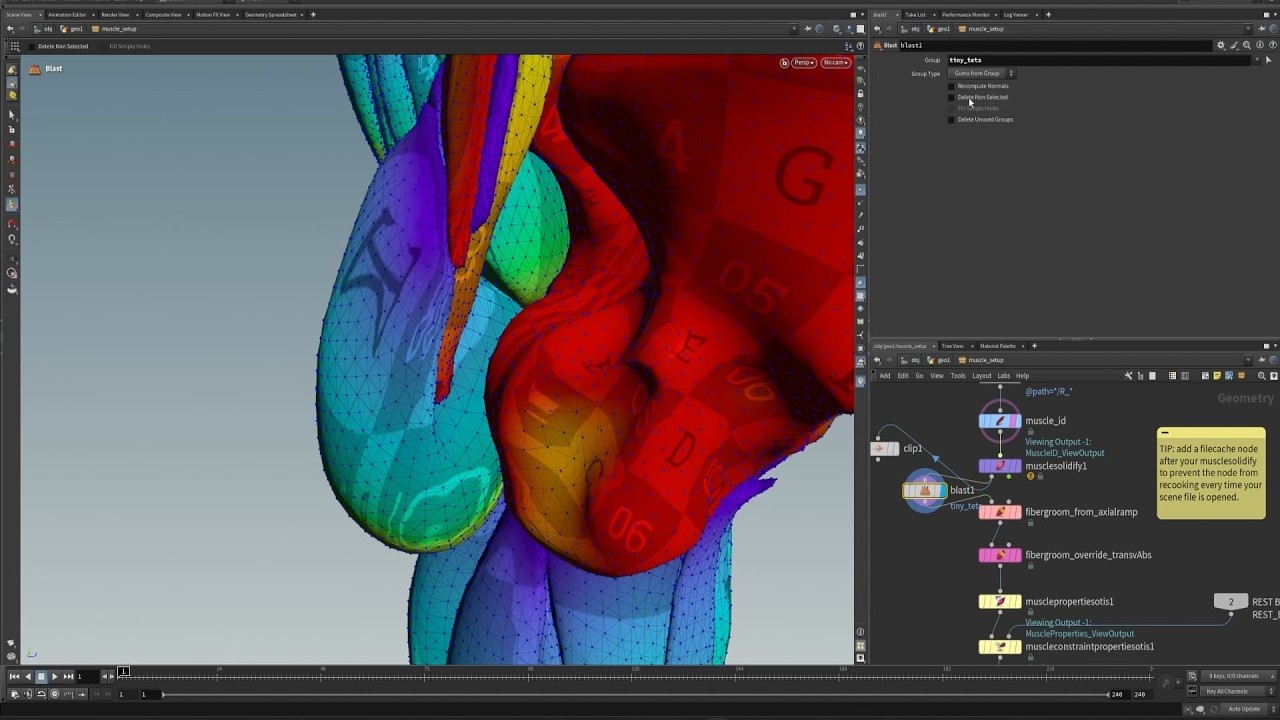Select the musclesolidify1 node
Image resolution: width=1280 pixels, height=720 pixels.
pos(1000,466)
